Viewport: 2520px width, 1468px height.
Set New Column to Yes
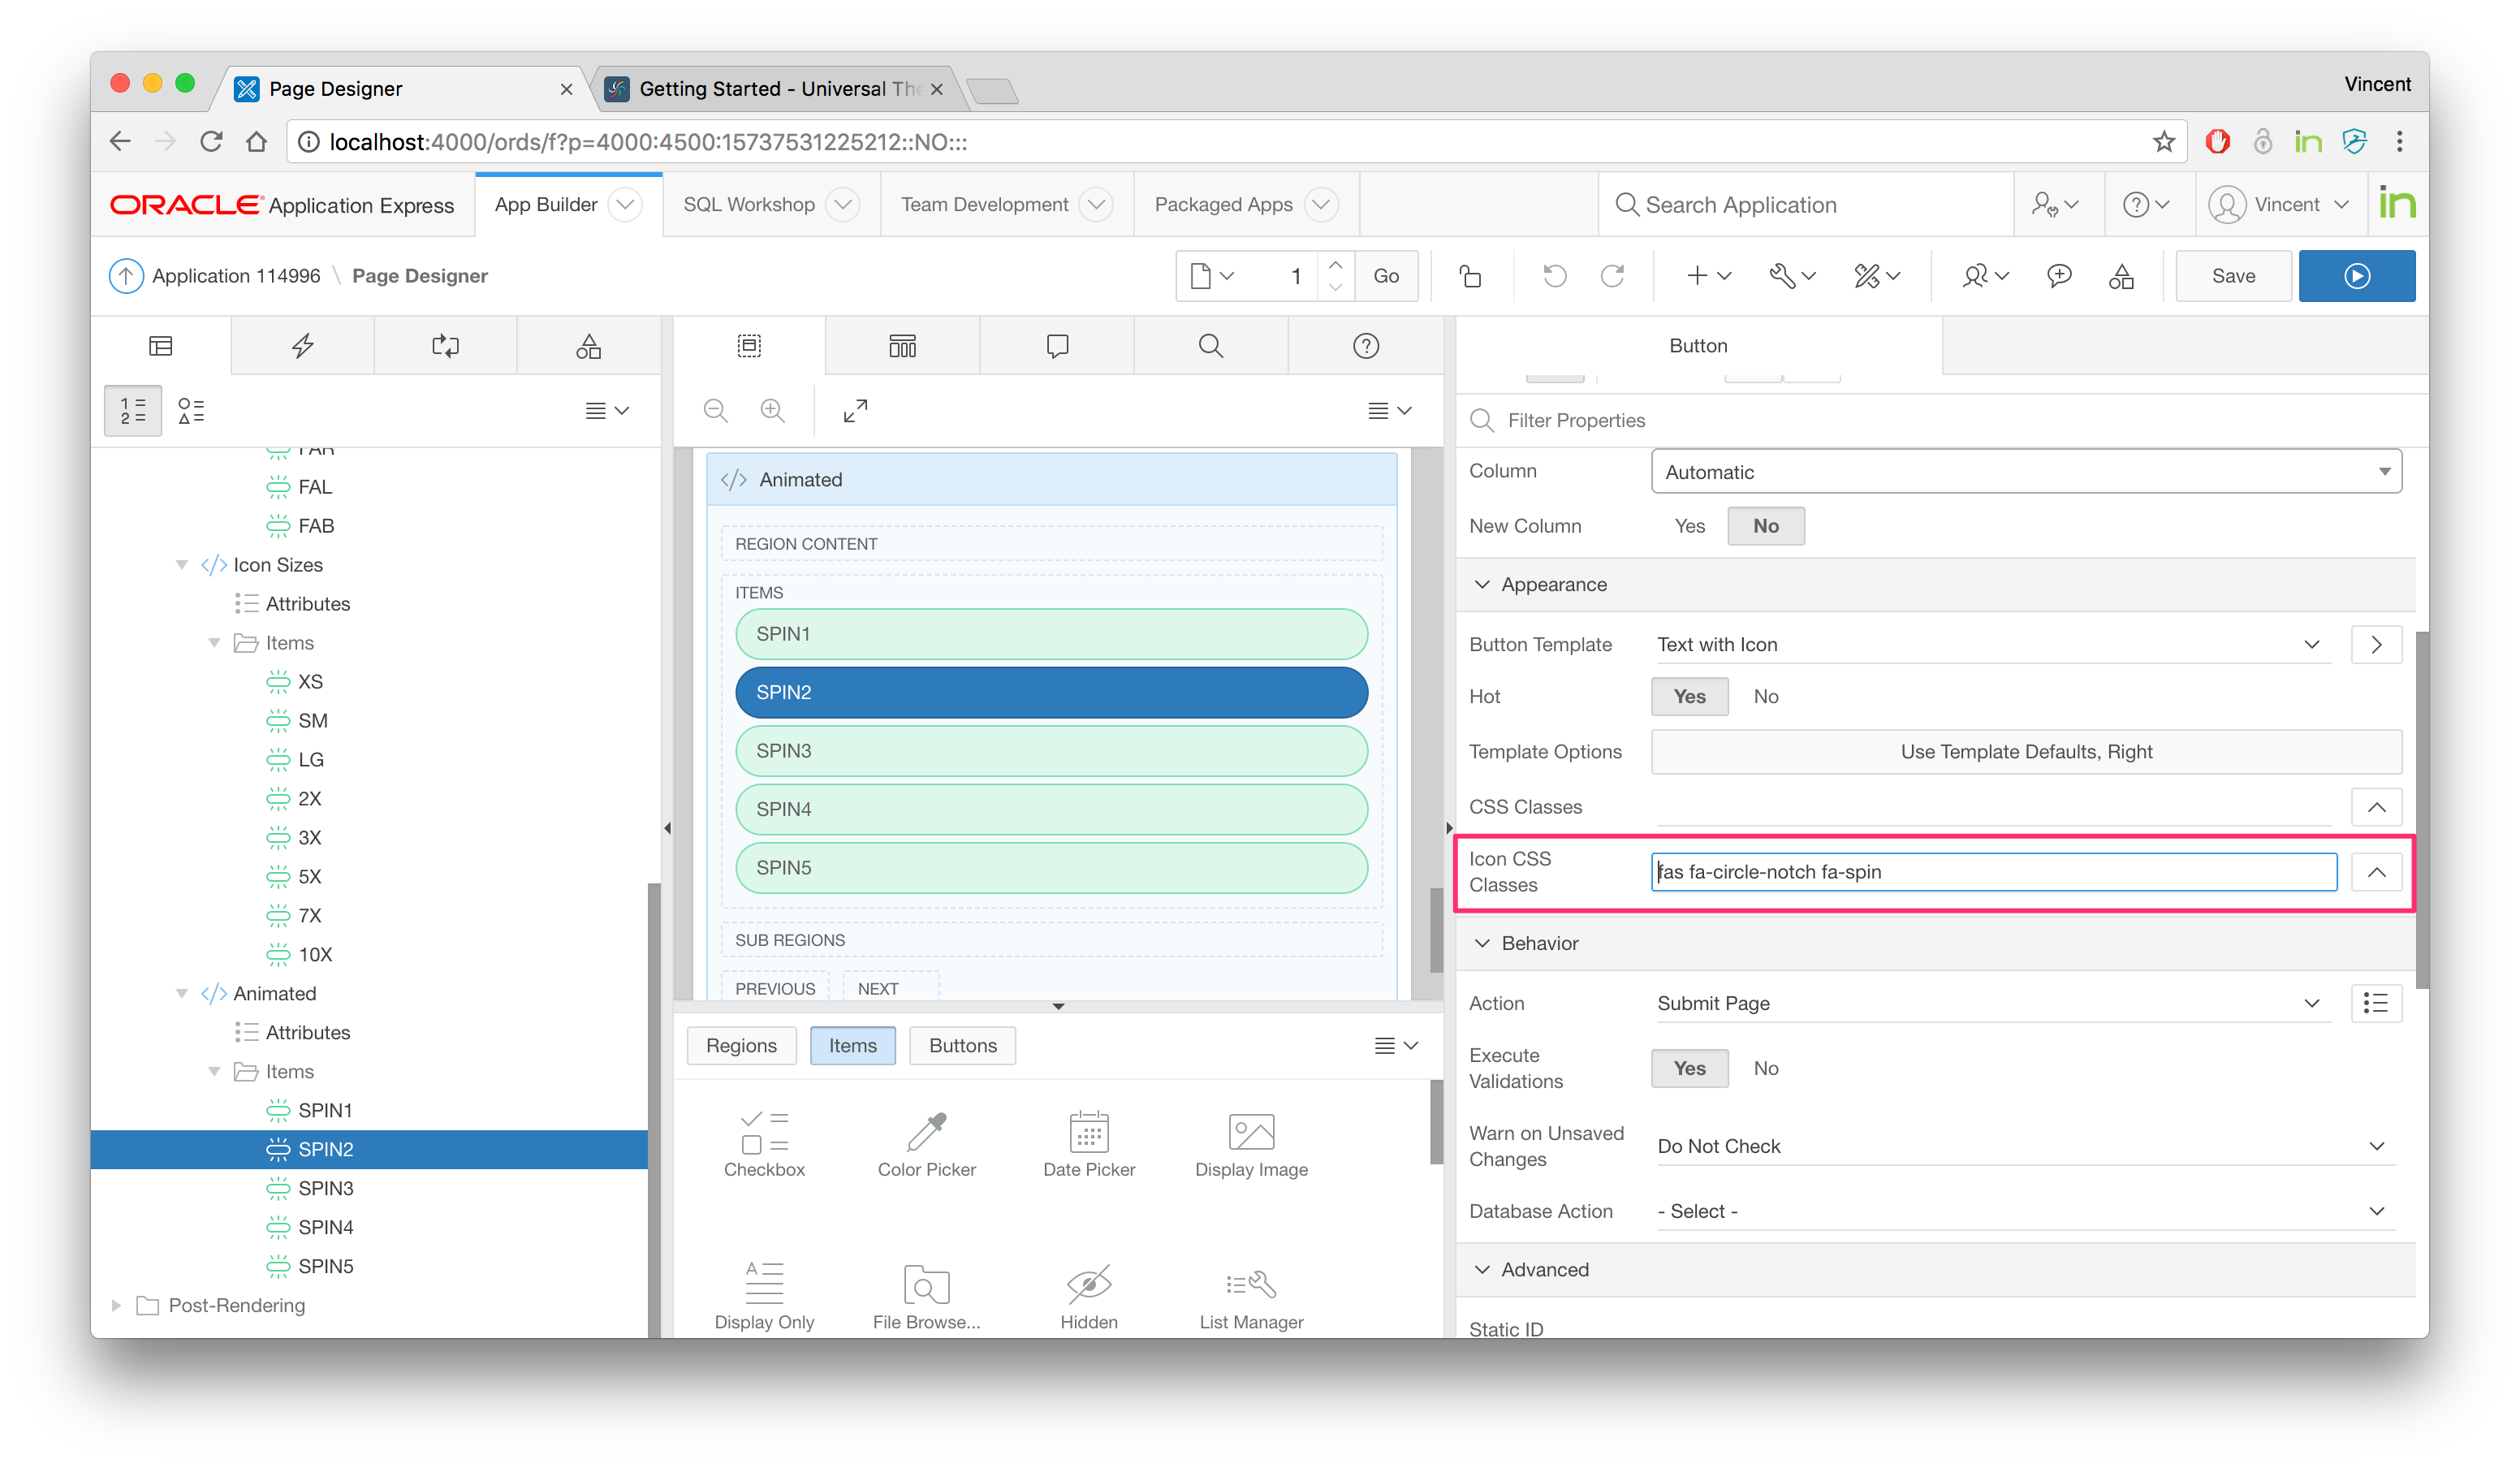pos(1689,526)
